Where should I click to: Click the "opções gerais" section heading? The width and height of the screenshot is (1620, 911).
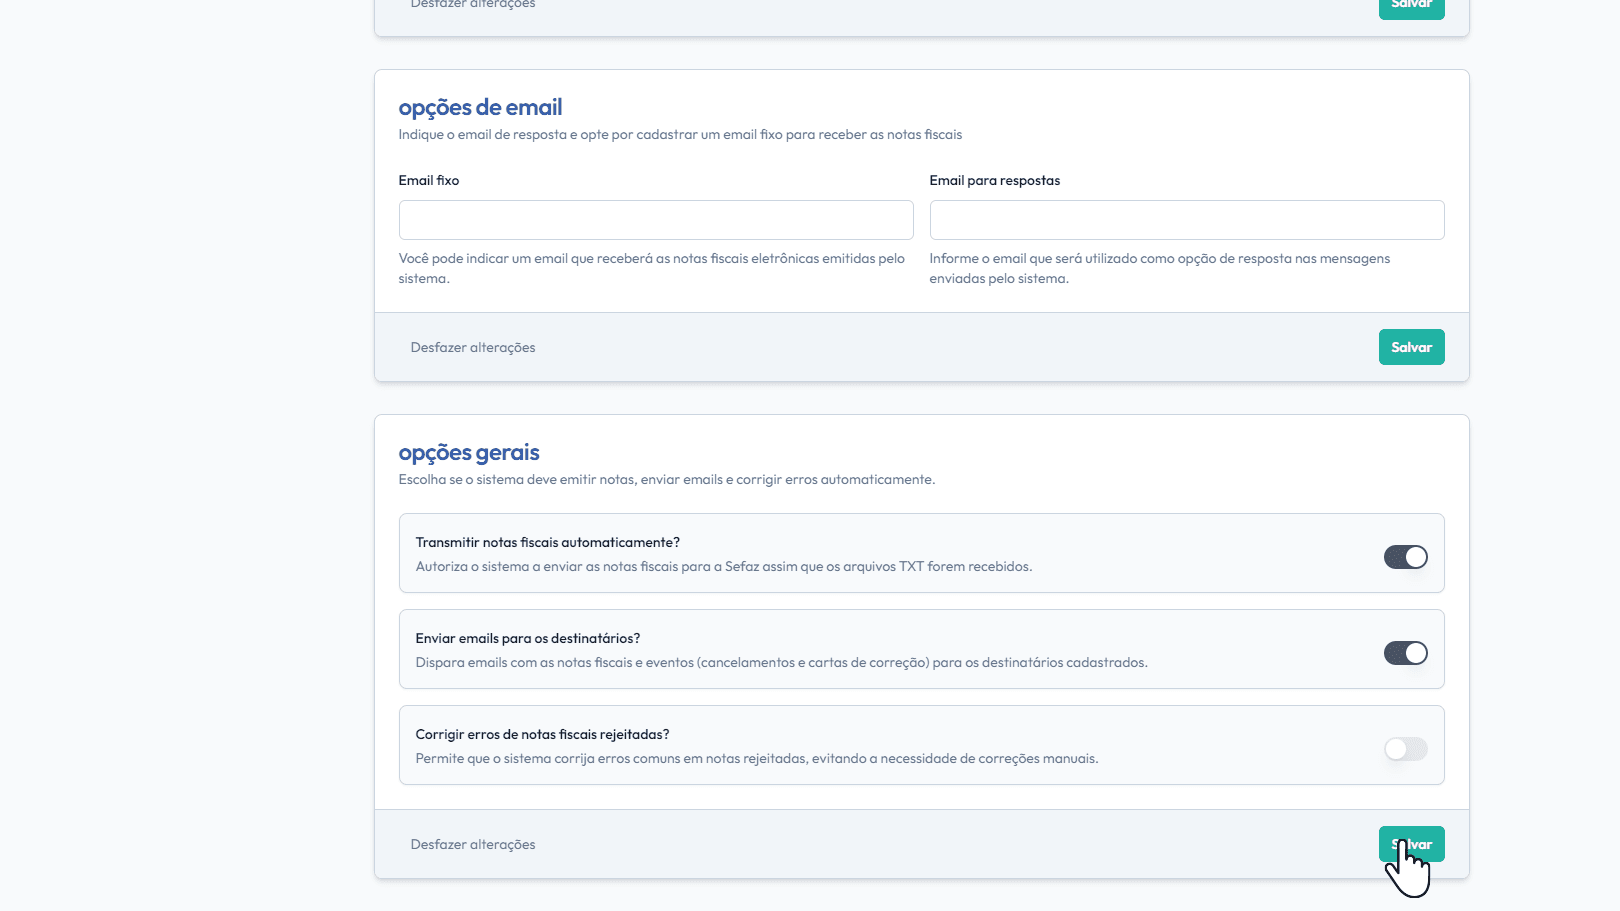click(x=469, y=452)
